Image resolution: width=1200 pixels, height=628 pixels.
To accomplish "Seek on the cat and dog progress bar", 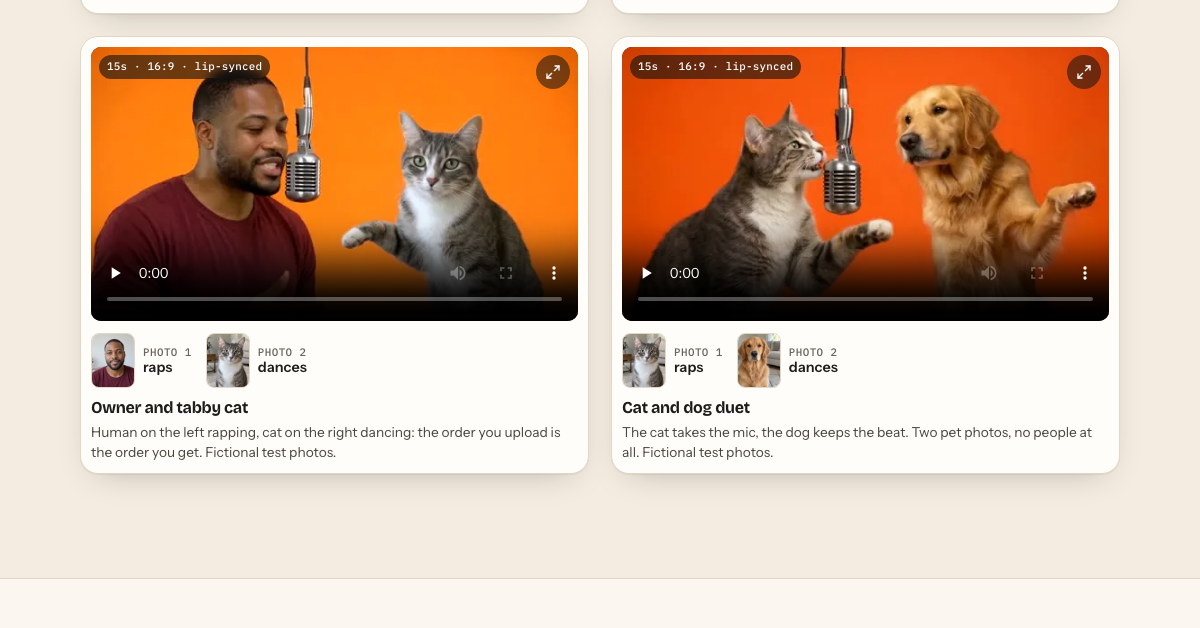I will [x=865, y=299].
